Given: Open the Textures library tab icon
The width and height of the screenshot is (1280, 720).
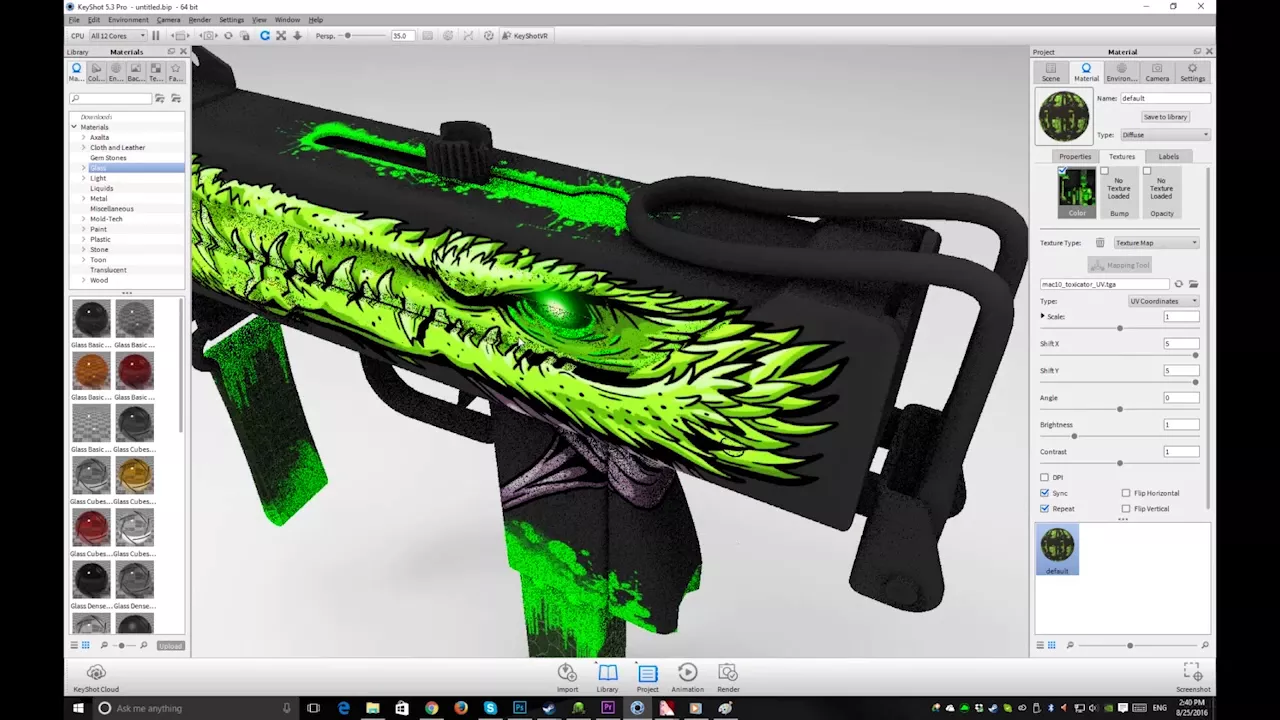Looking at the screenshot, I should pos(156,72).
